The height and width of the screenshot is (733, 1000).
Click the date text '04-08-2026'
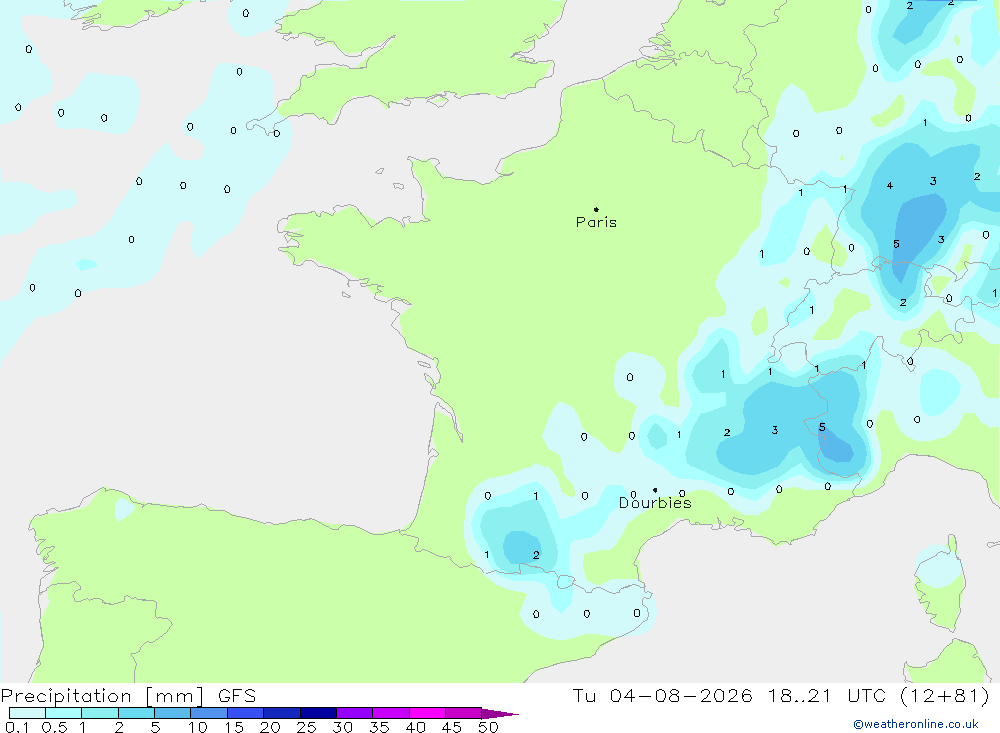(680, 695)
